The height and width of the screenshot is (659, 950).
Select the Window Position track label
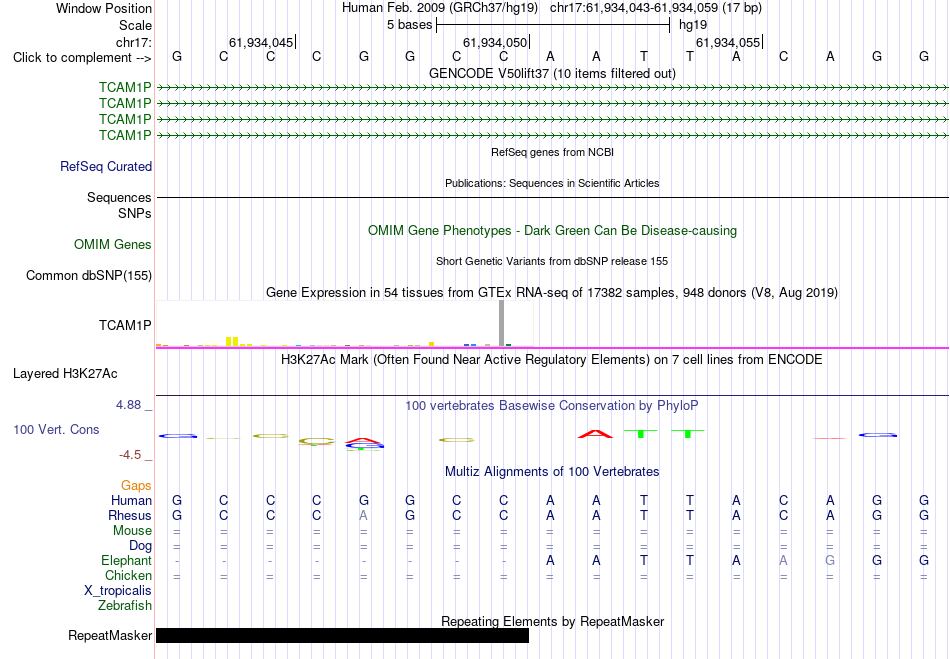coord(104,8)
